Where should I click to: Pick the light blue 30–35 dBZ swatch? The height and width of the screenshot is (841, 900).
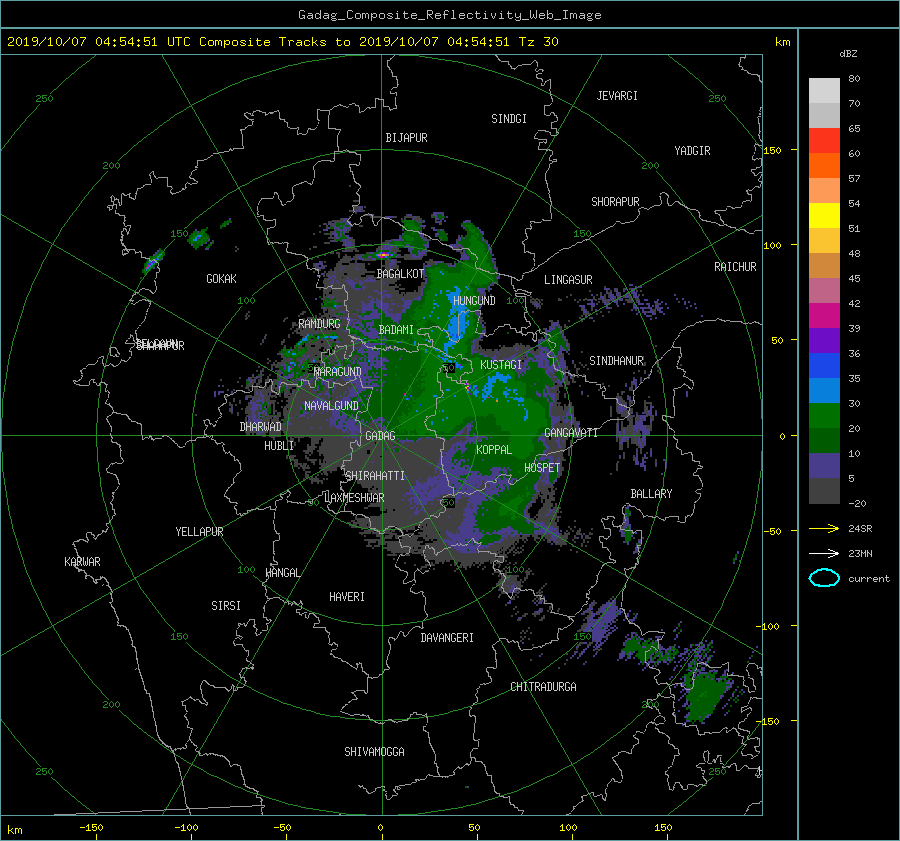point(824,390)
